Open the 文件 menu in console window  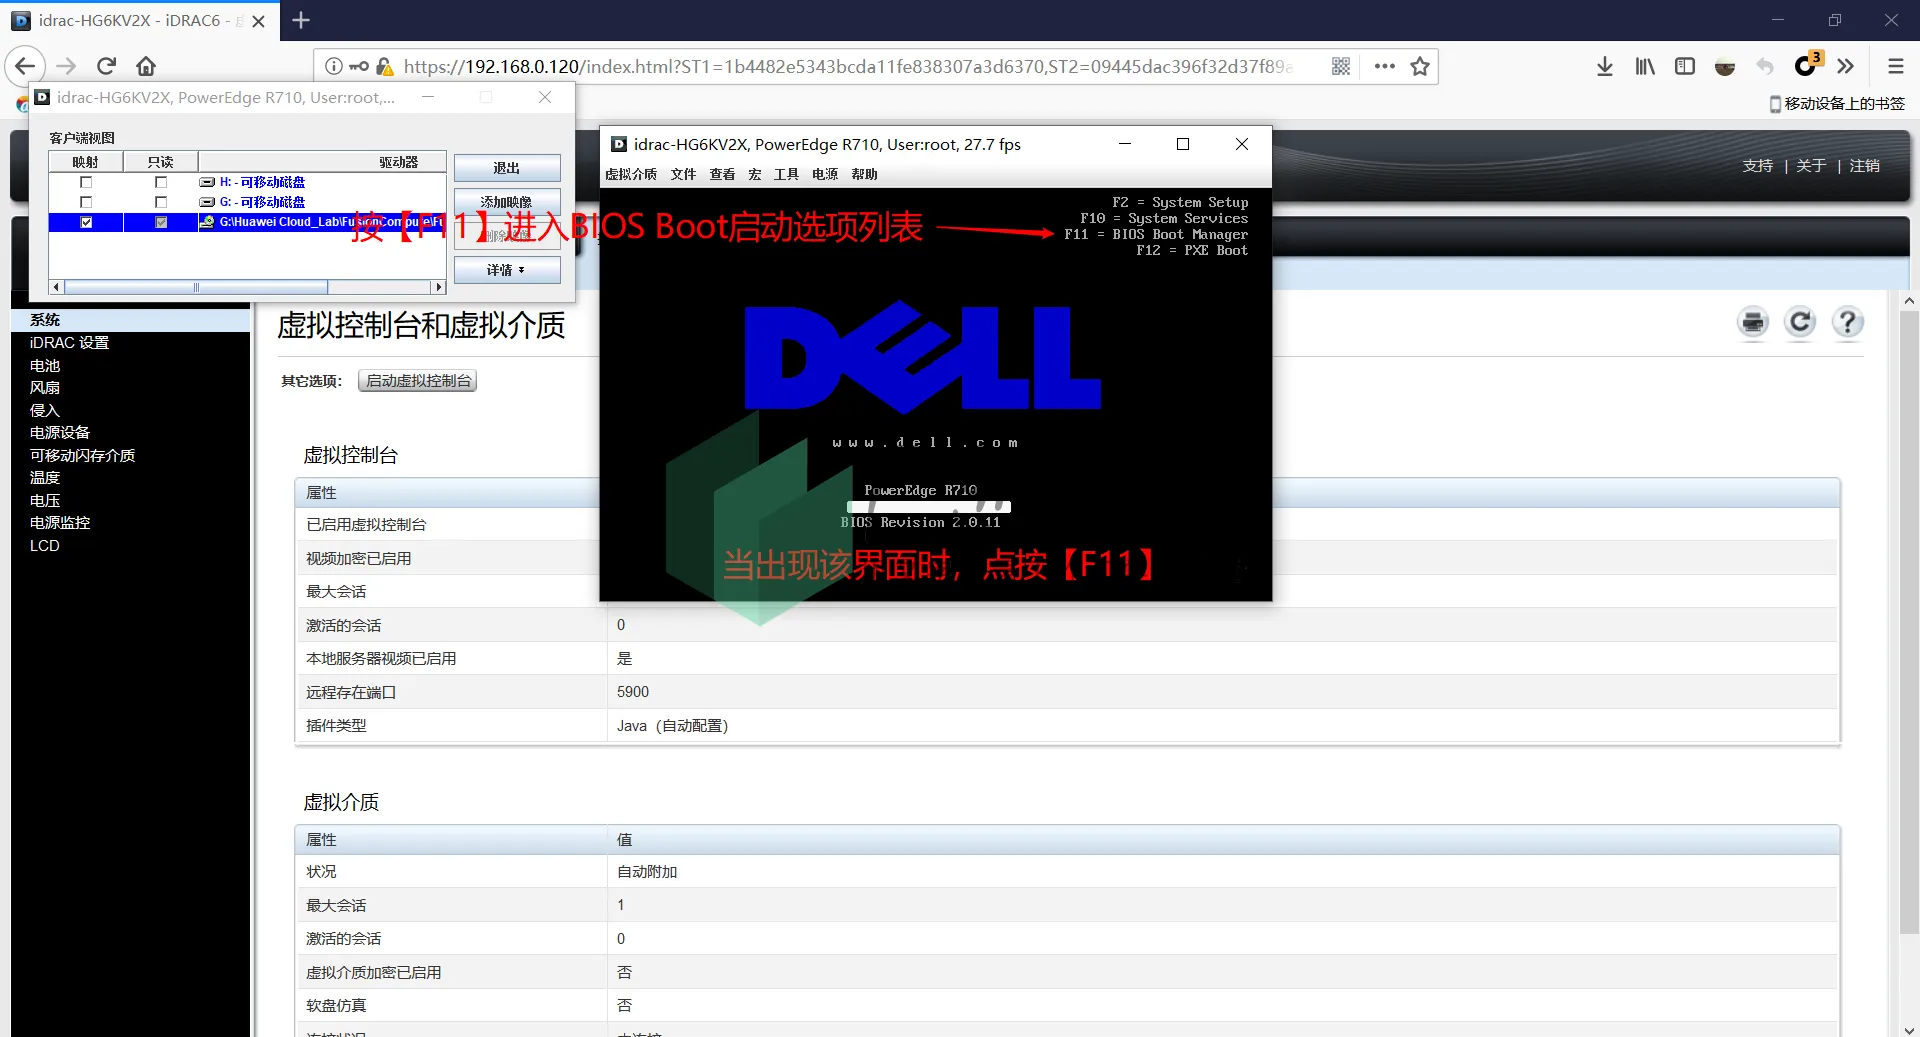(684, 174)
